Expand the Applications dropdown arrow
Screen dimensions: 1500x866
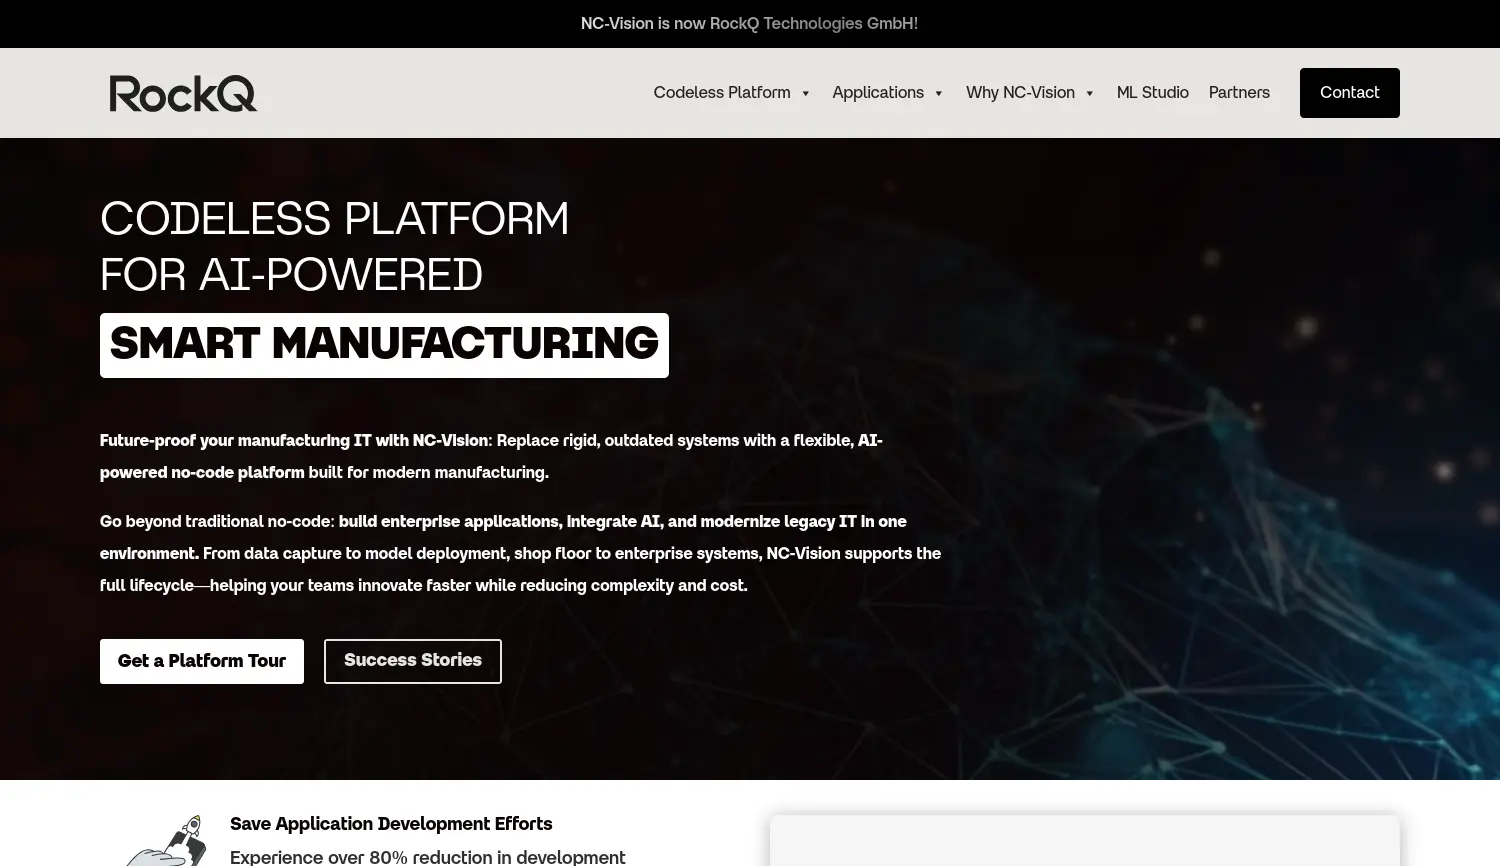pos(938,94)
